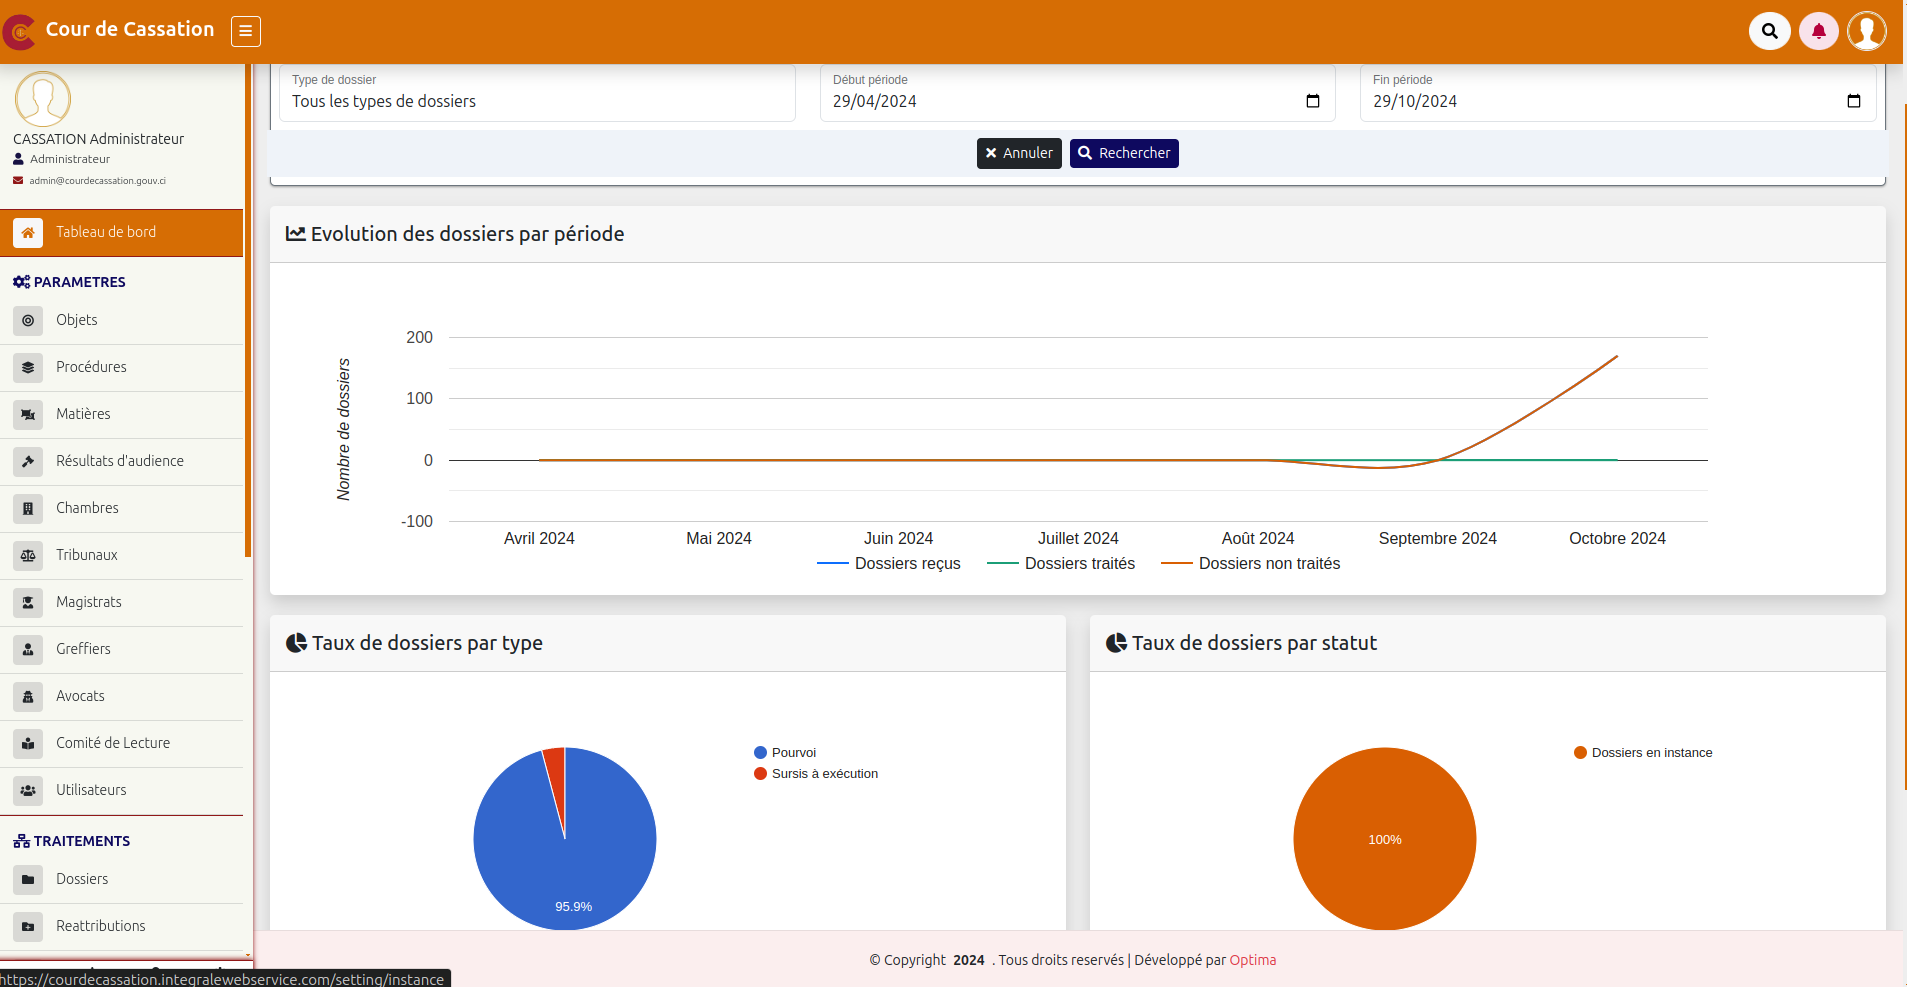Click the Début période date field
This screenshot has height=987, width=1907.
[1078, 93]
